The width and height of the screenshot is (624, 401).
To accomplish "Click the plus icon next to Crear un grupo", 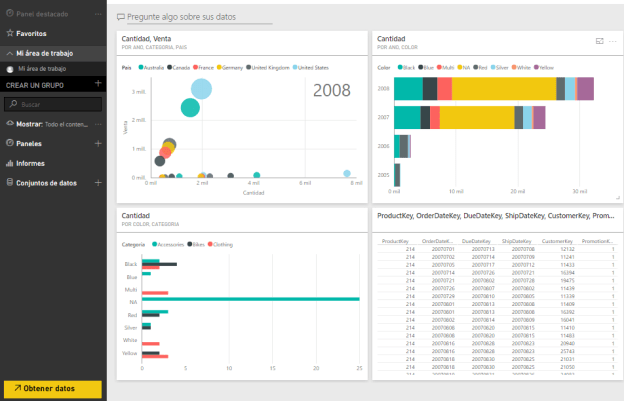I will [97, 85].
